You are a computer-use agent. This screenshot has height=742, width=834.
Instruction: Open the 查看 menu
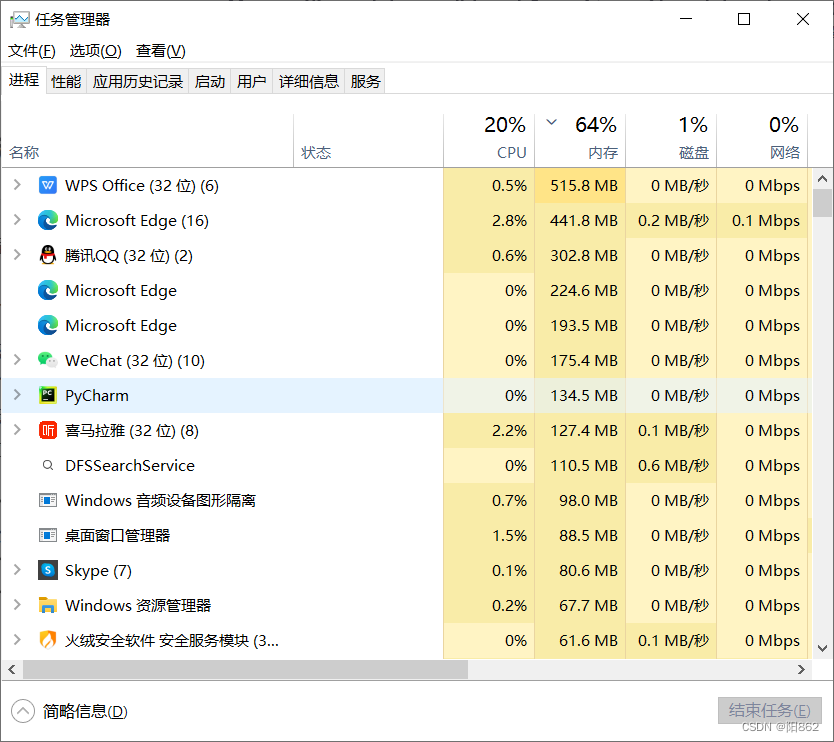tap(159, 50)
